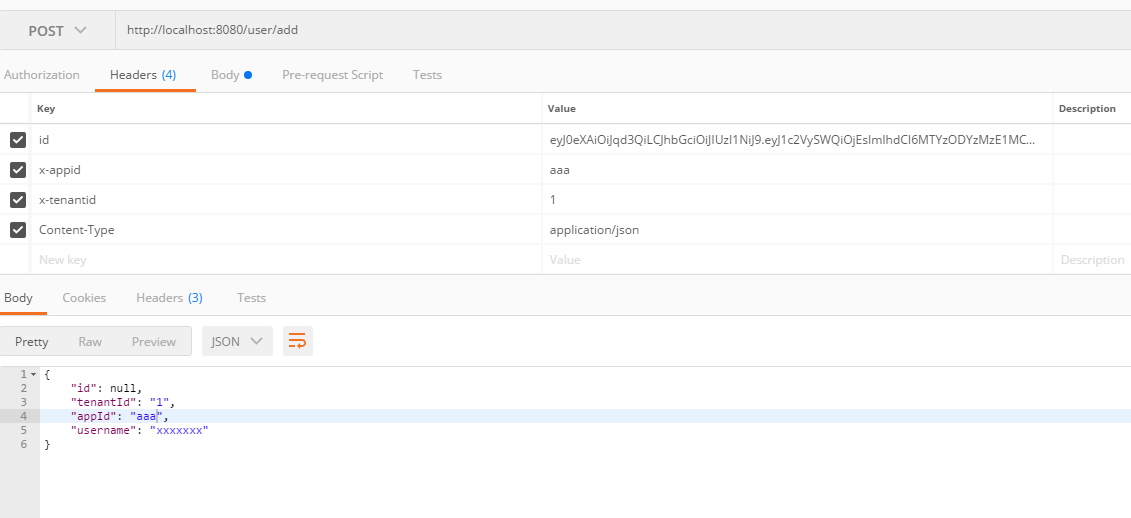Switch to Raw response view
The image size is (1131, 518).
pyautogui.click(x=90, y=342)
